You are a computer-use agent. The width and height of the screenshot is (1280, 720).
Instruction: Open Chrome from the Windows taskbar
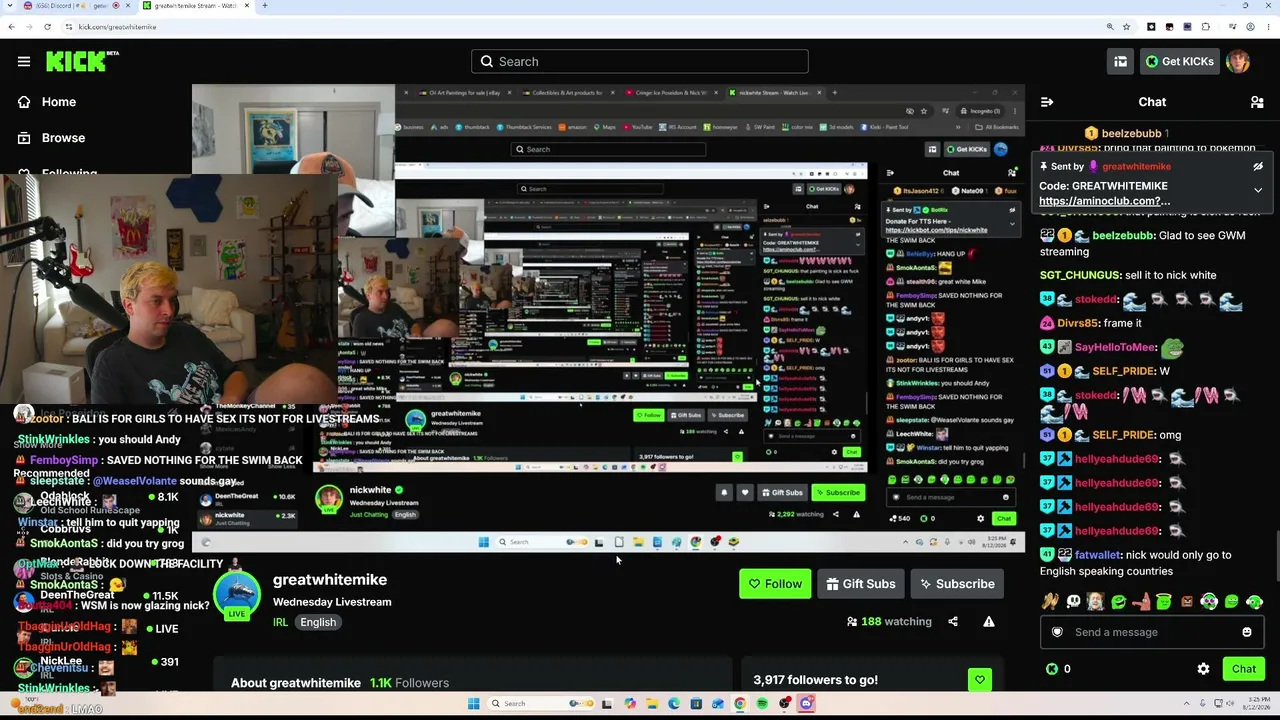tap(740, 704)
